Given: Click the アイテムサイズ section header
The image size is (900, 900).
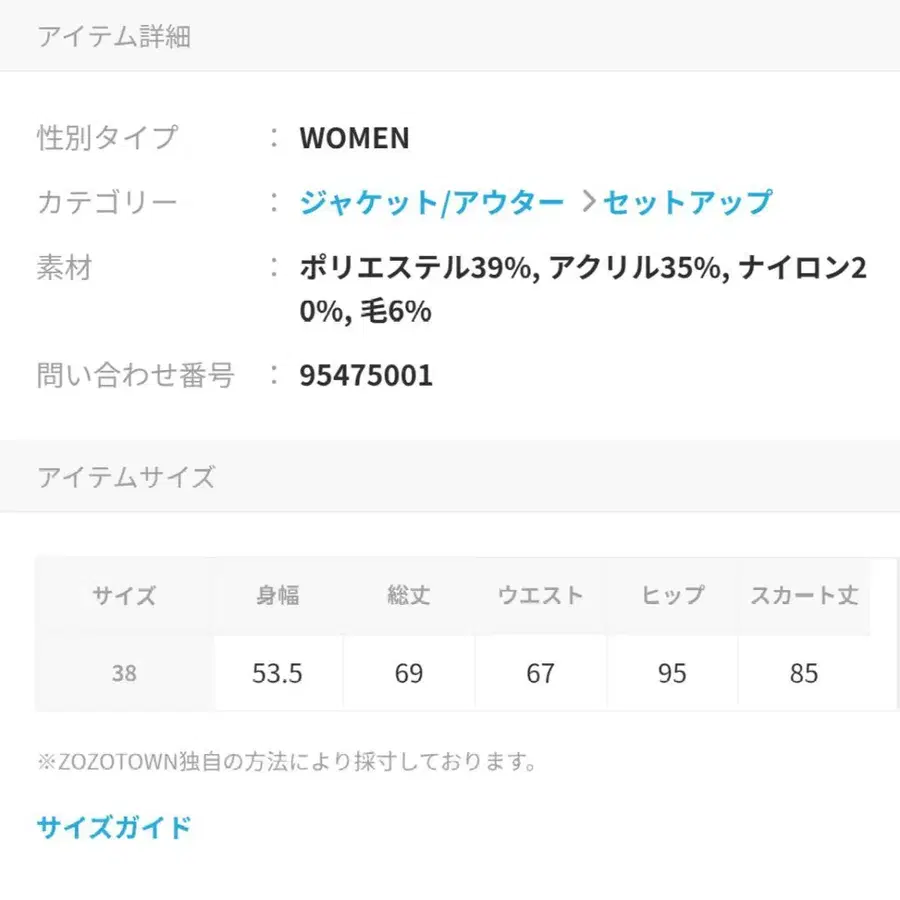Looking at the screenshot, I should coord(125,476).
